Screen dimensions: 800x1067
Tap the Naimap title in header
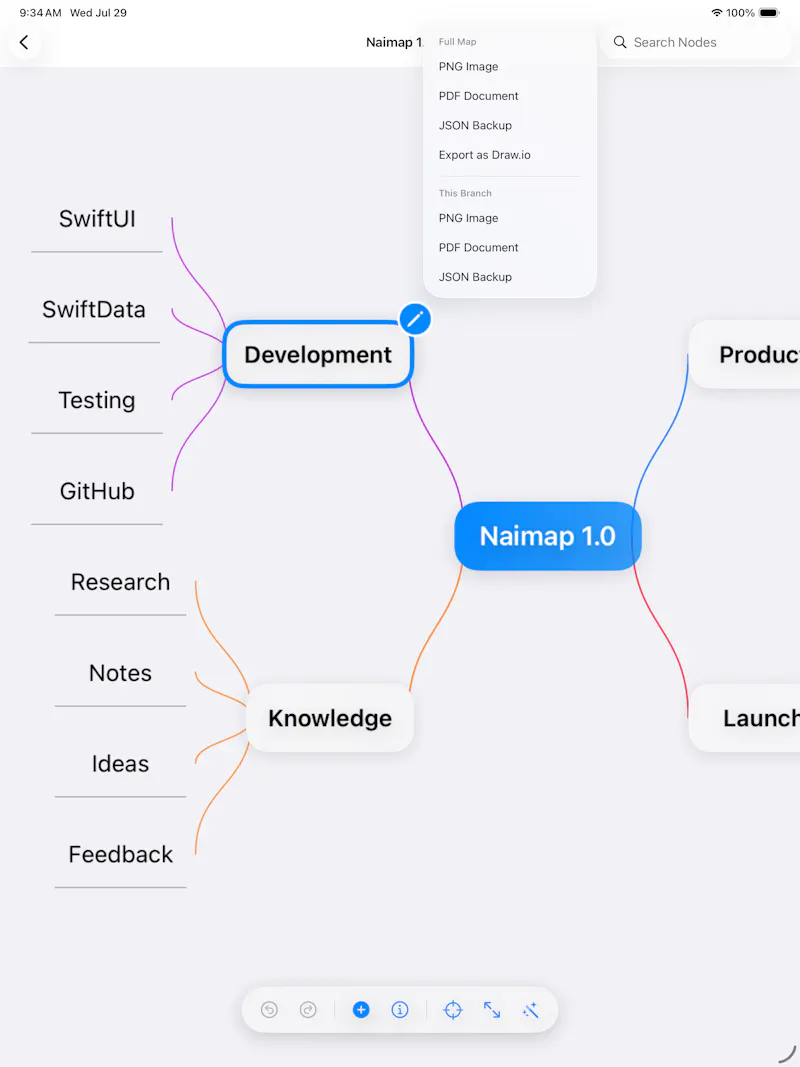click(394, 42)
